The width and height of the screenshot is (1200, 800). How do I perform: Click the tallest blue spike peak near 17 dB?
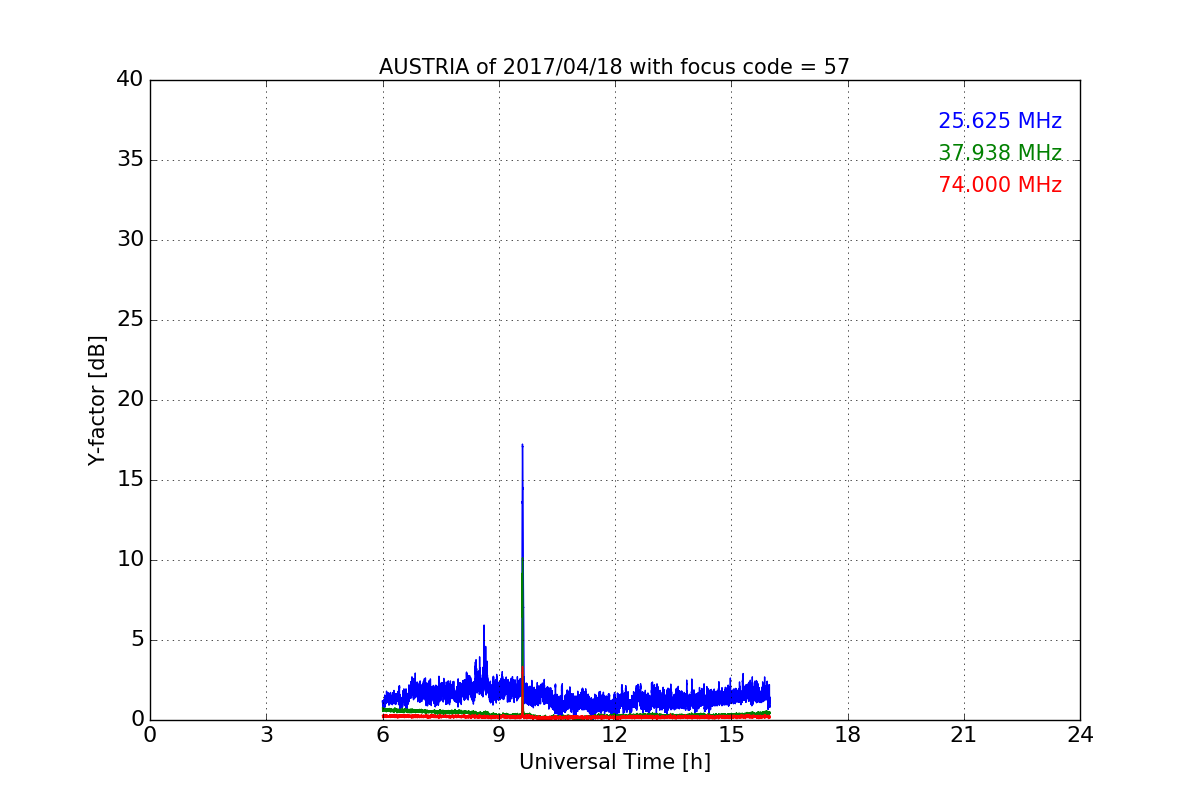click(x=522, y=446)
